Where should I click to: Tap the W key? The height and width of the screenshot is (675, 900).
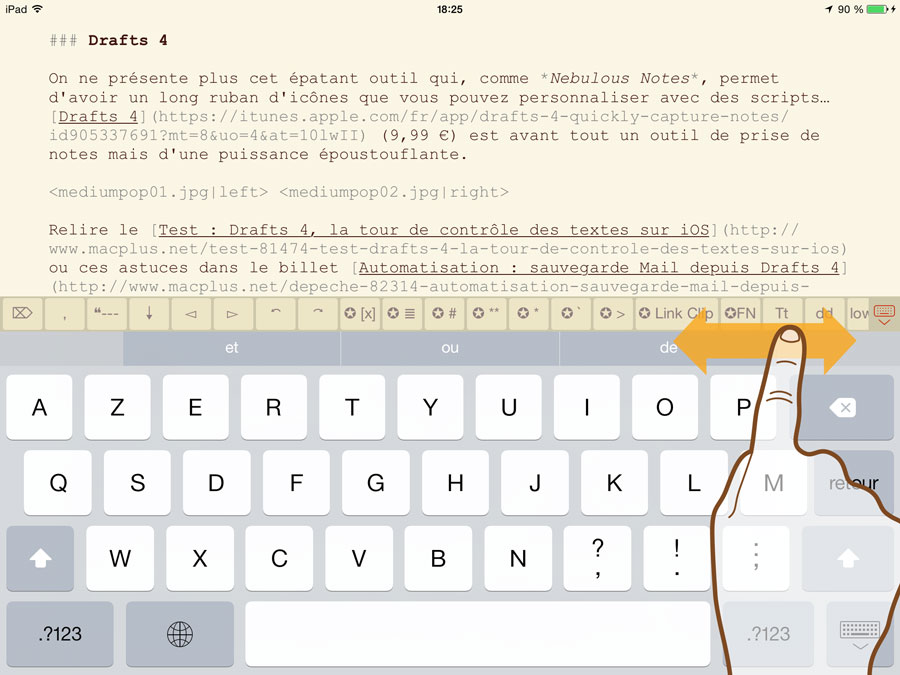120,558
